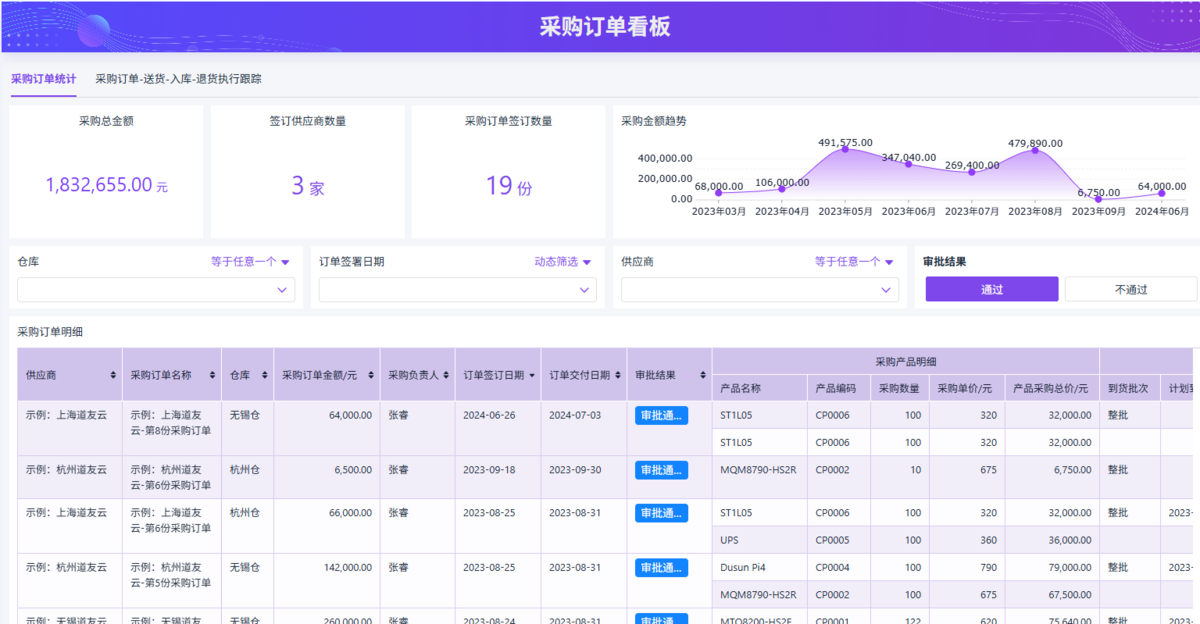
Task: Sort table by 供应商 column icon
Action: [112, 375]
